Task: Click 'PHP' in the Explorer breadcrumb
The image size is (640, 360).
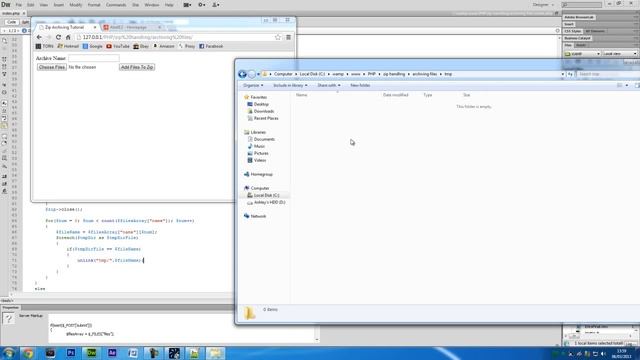Action: 371,74
